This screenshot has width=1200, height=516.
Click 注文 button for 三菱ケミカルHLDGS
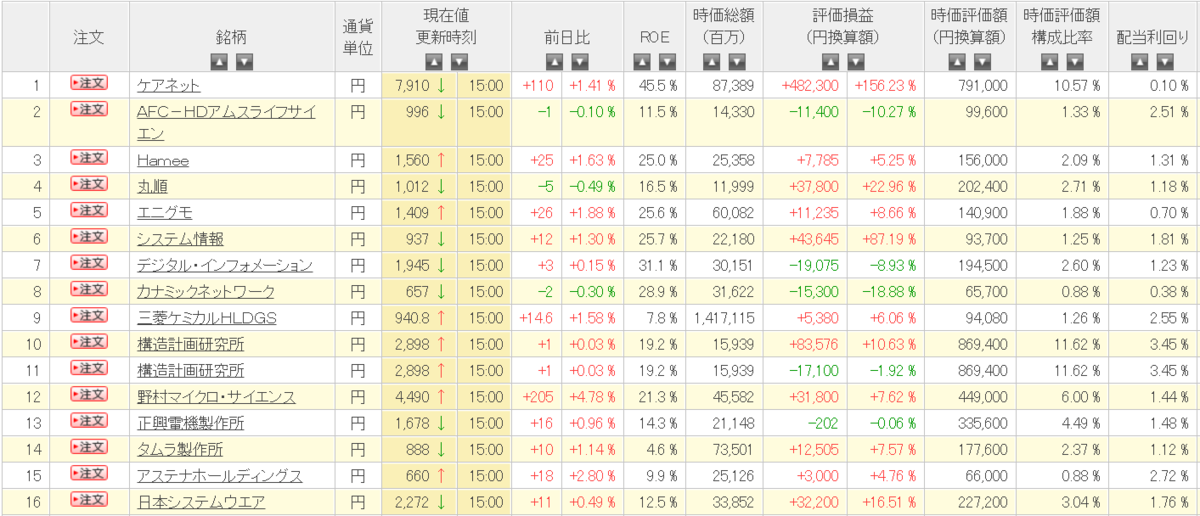pyautogui.click(x=89, y=316)
